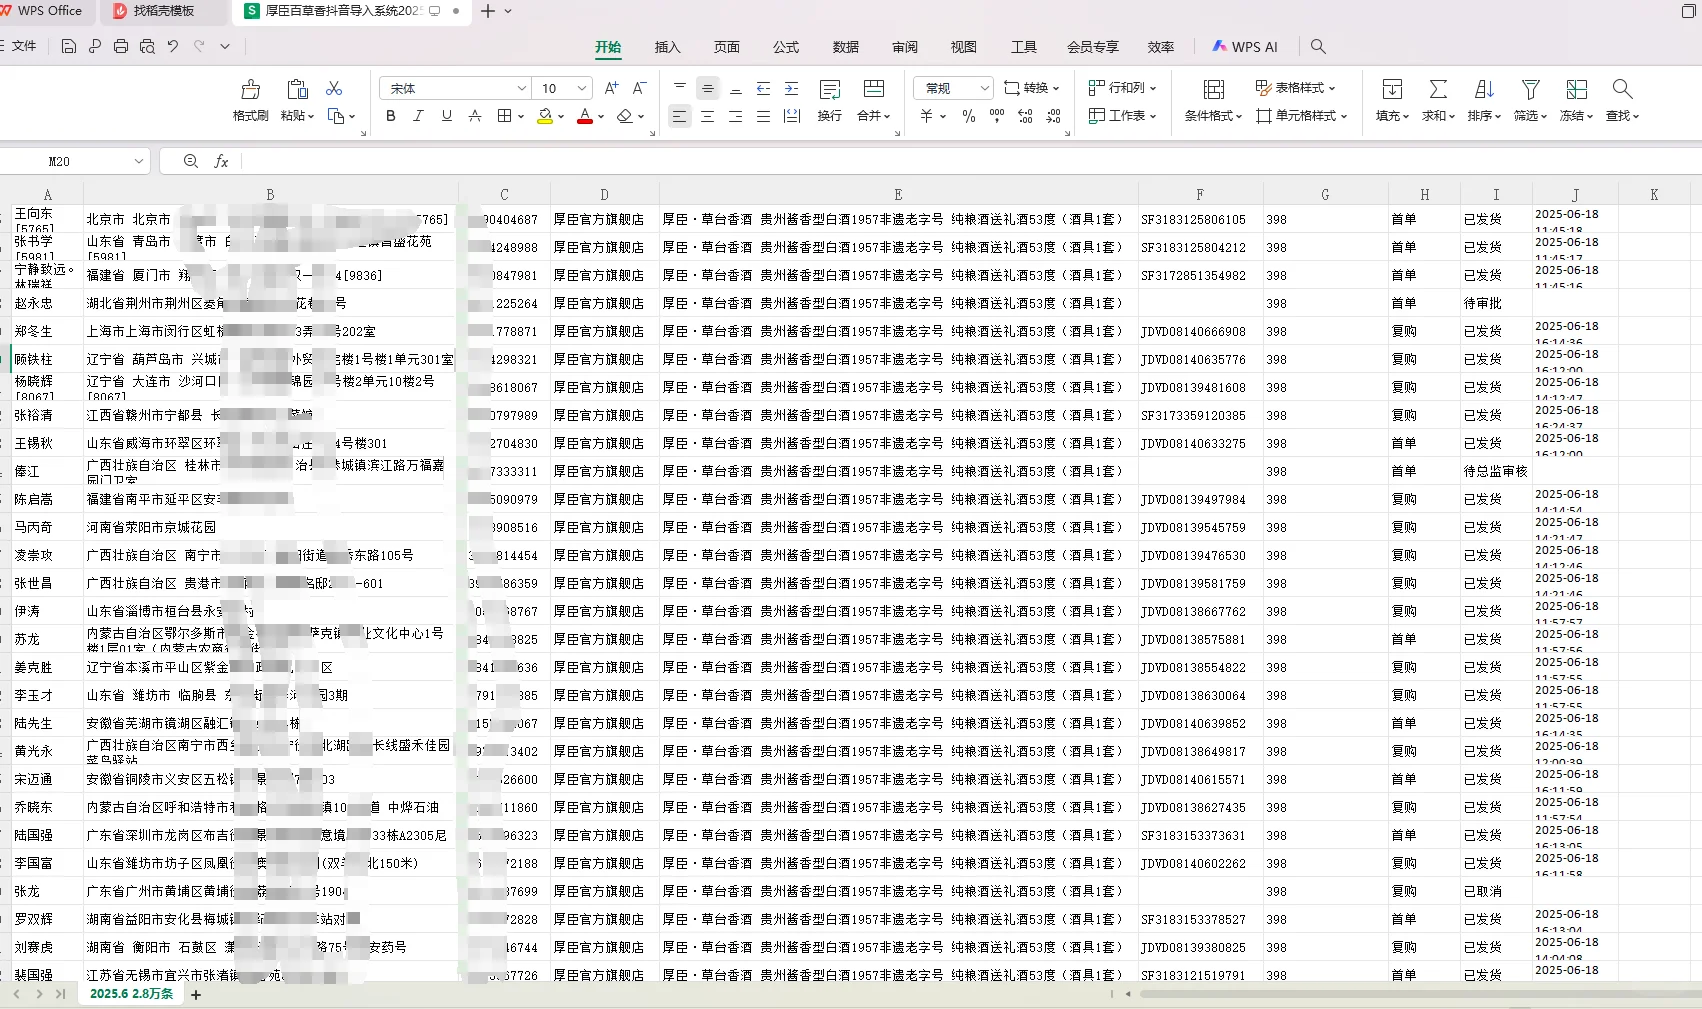Screen dimensions: 1702x1009
Task: Click the Conditional Formatting (条件格式) icon
Action: point(1214,89)
